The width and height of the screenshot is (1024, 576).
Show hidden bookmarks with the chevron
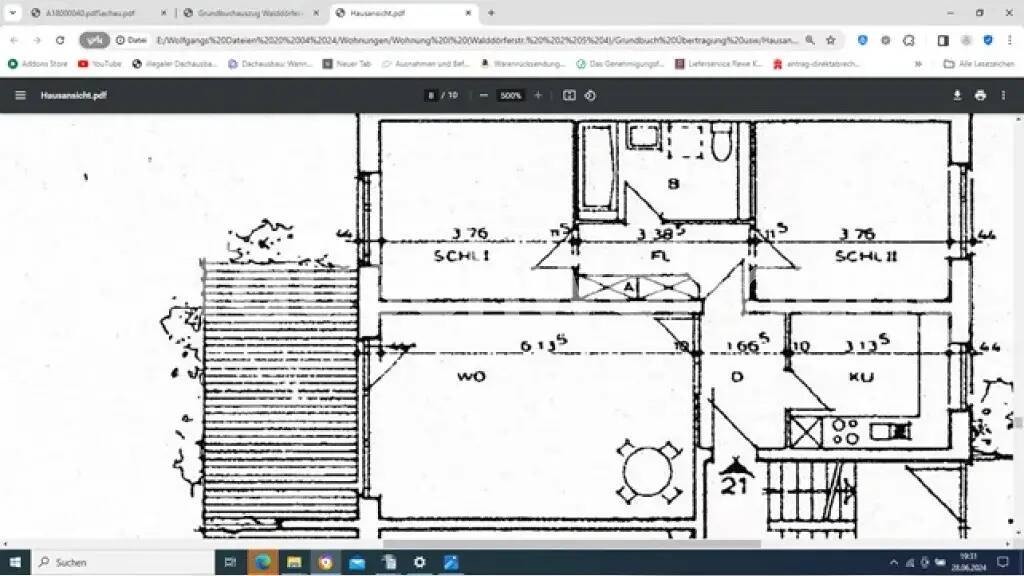click(918, 63)
